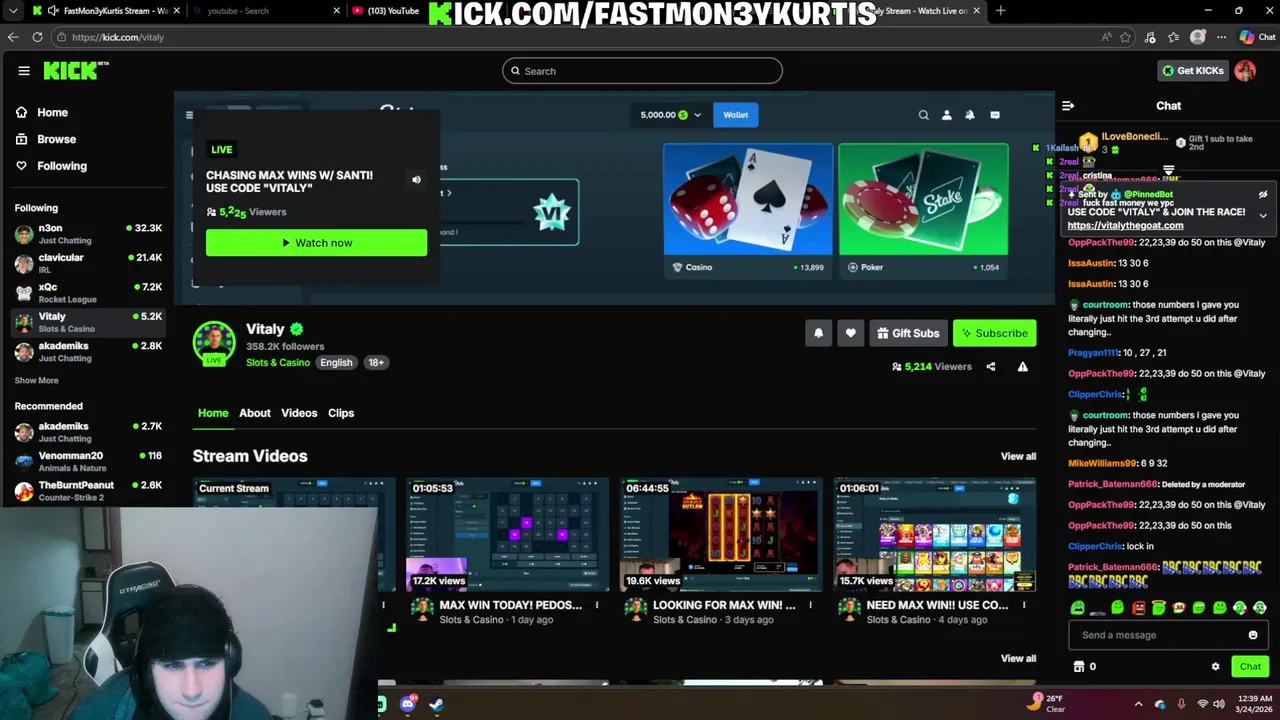Click Gift Subs button
The width and height of the screenshot is (1280, 720).
tap(908, 334)
